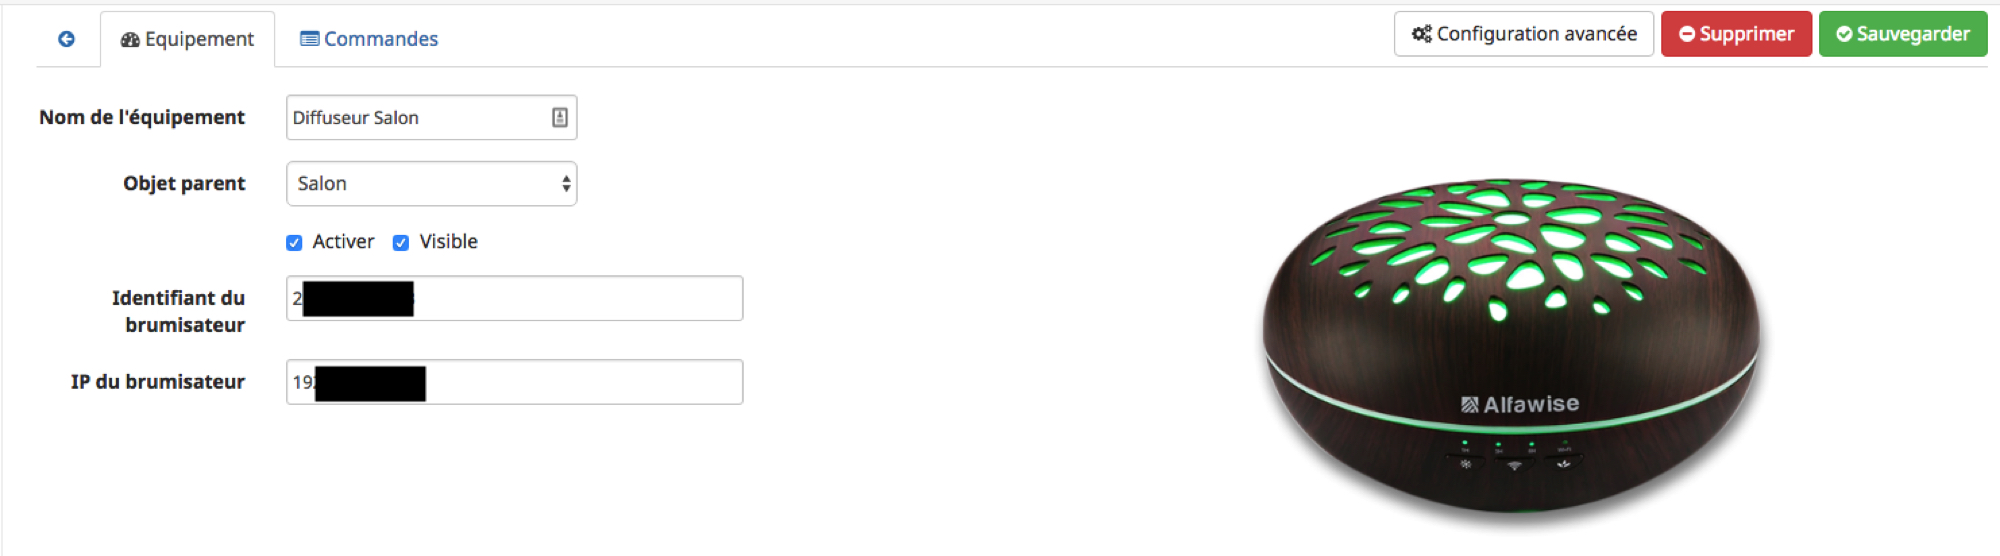Click the Objet parent label
Image resolution: width=2000 pixels, height=556 pixels.
184,183
